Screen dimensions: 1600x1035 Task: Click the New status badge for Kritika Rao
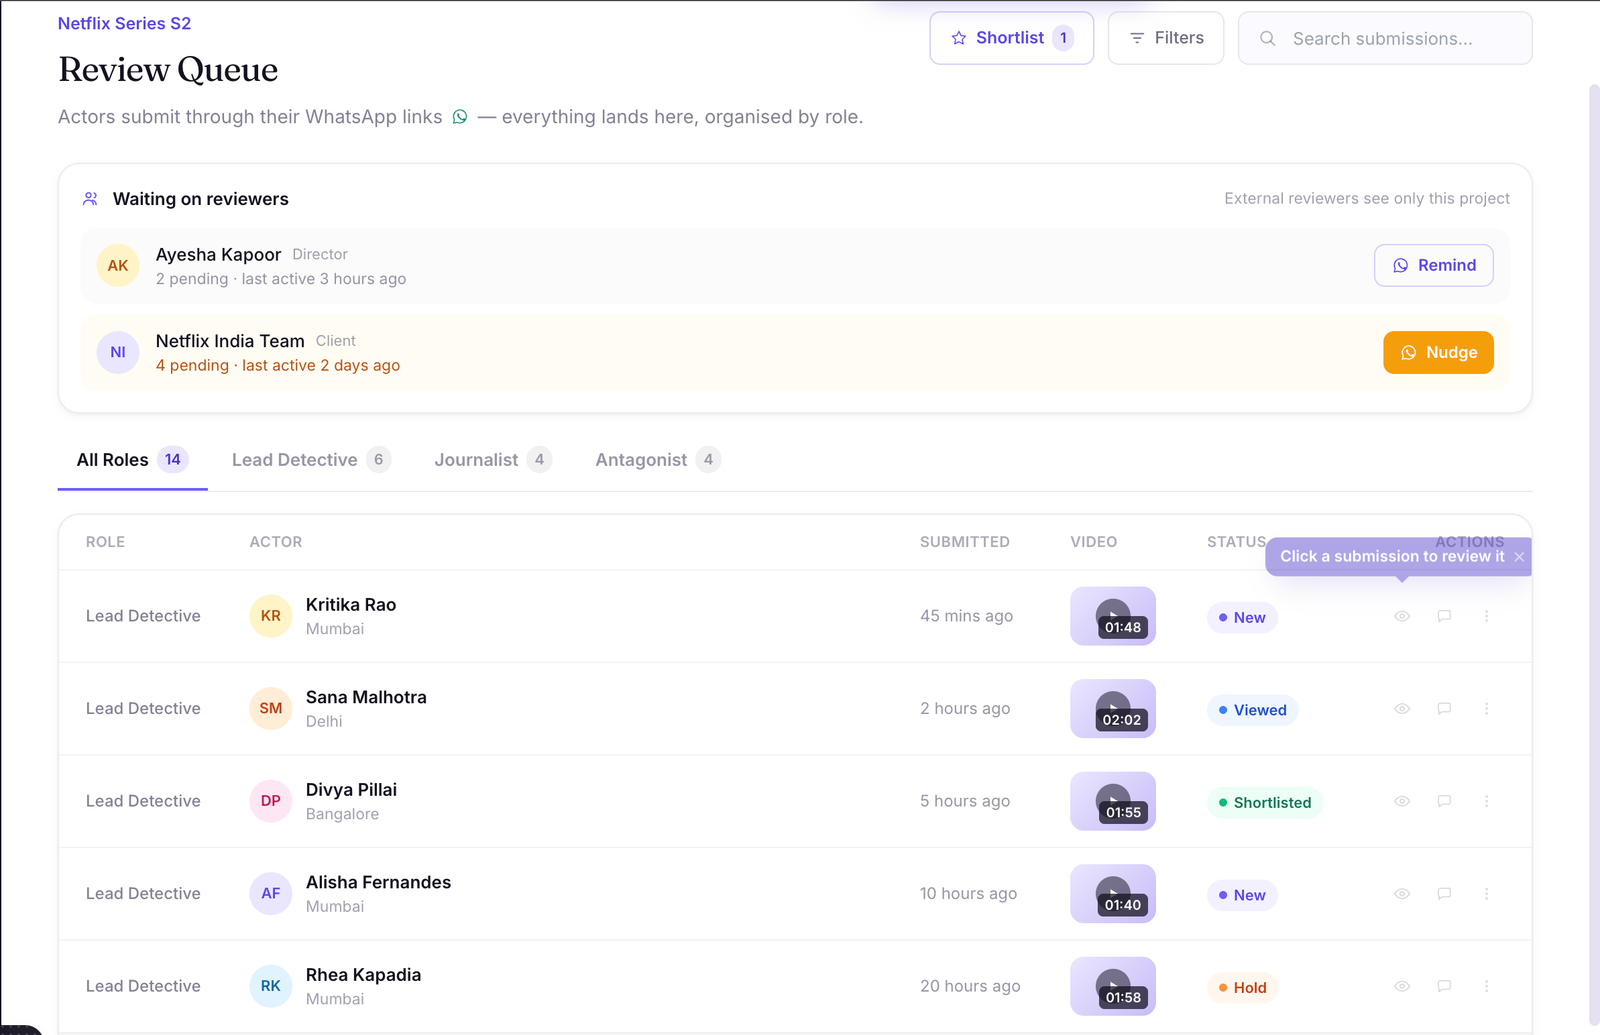point(1242,618)
